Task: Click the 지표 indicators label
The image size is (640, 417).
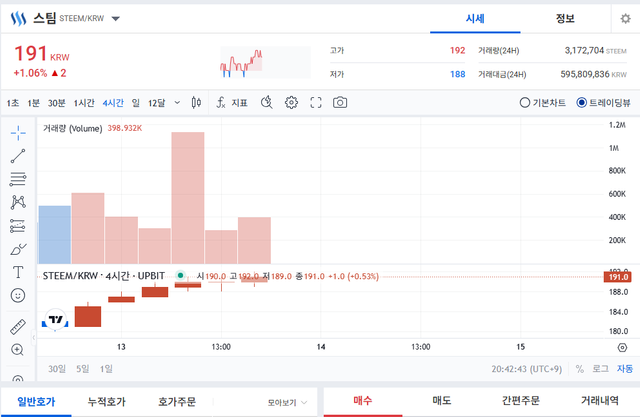Action: pos(239,103)
